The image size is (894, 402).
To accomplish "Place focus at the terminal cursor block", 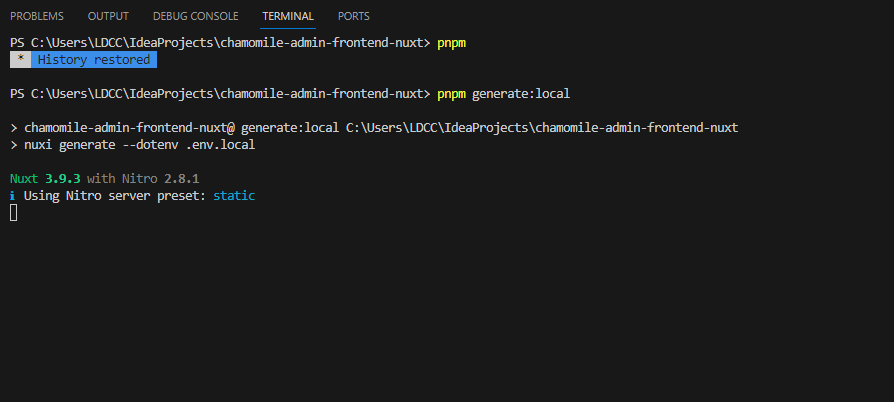I will pos(14,213).
